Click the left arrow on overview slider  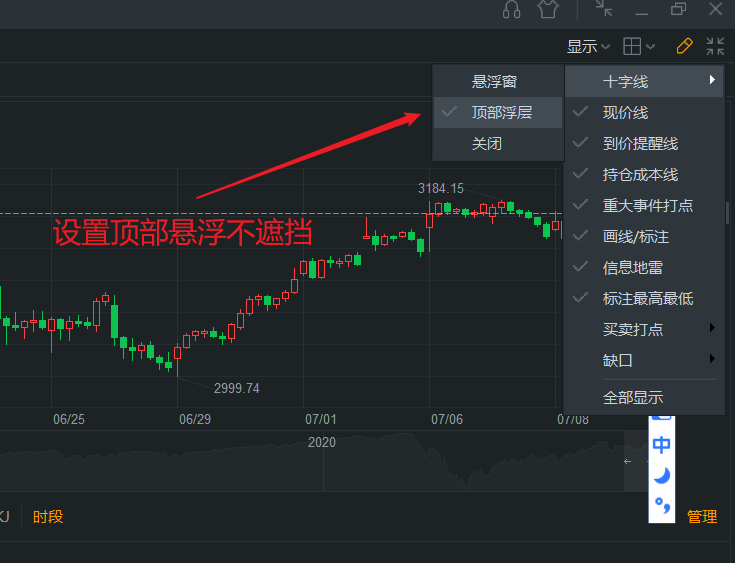pos(628,462)
